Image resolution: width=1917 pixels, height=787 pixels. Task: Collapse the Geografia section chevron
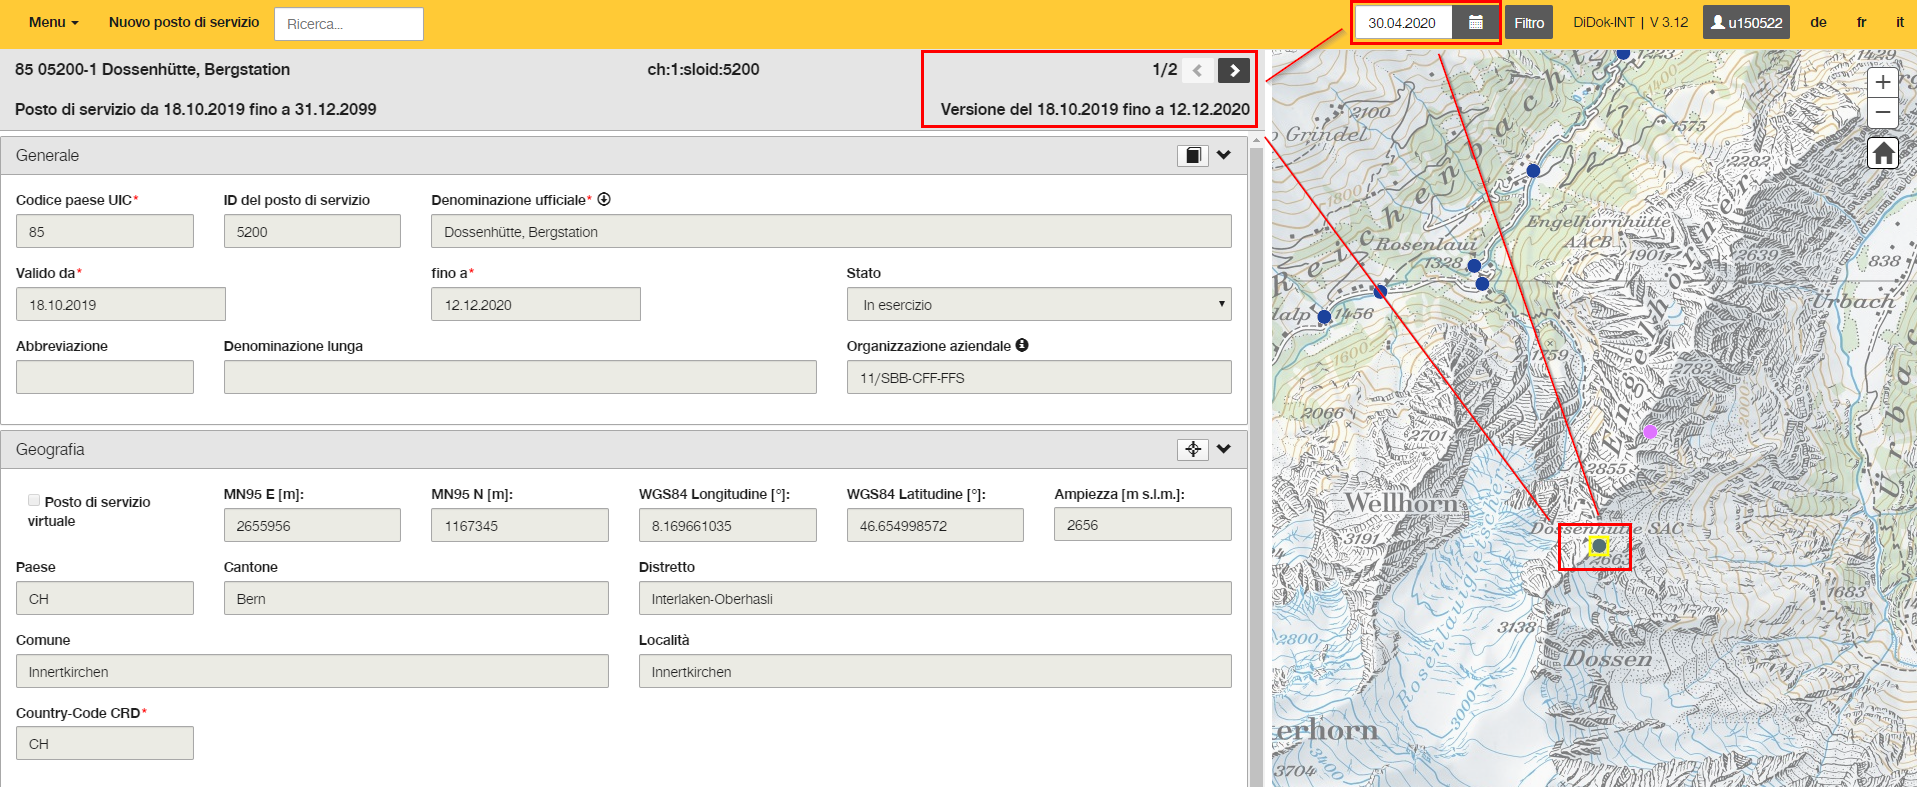point(1224,449)
